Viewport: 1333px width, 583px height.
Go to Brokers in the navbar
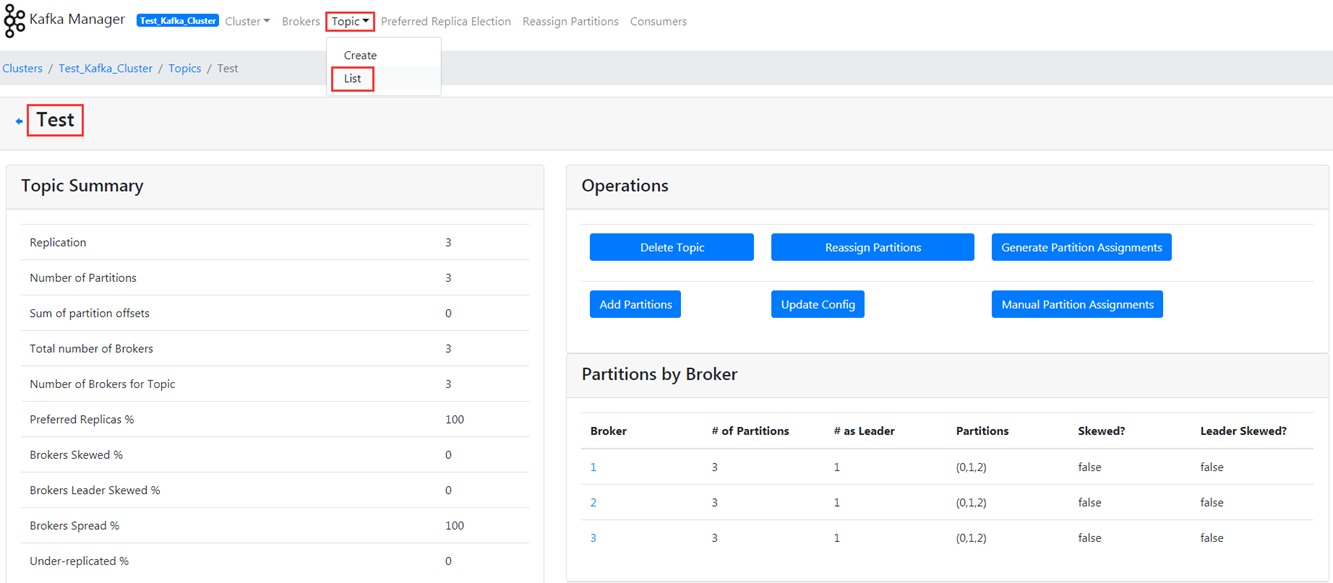click(301, 21)
